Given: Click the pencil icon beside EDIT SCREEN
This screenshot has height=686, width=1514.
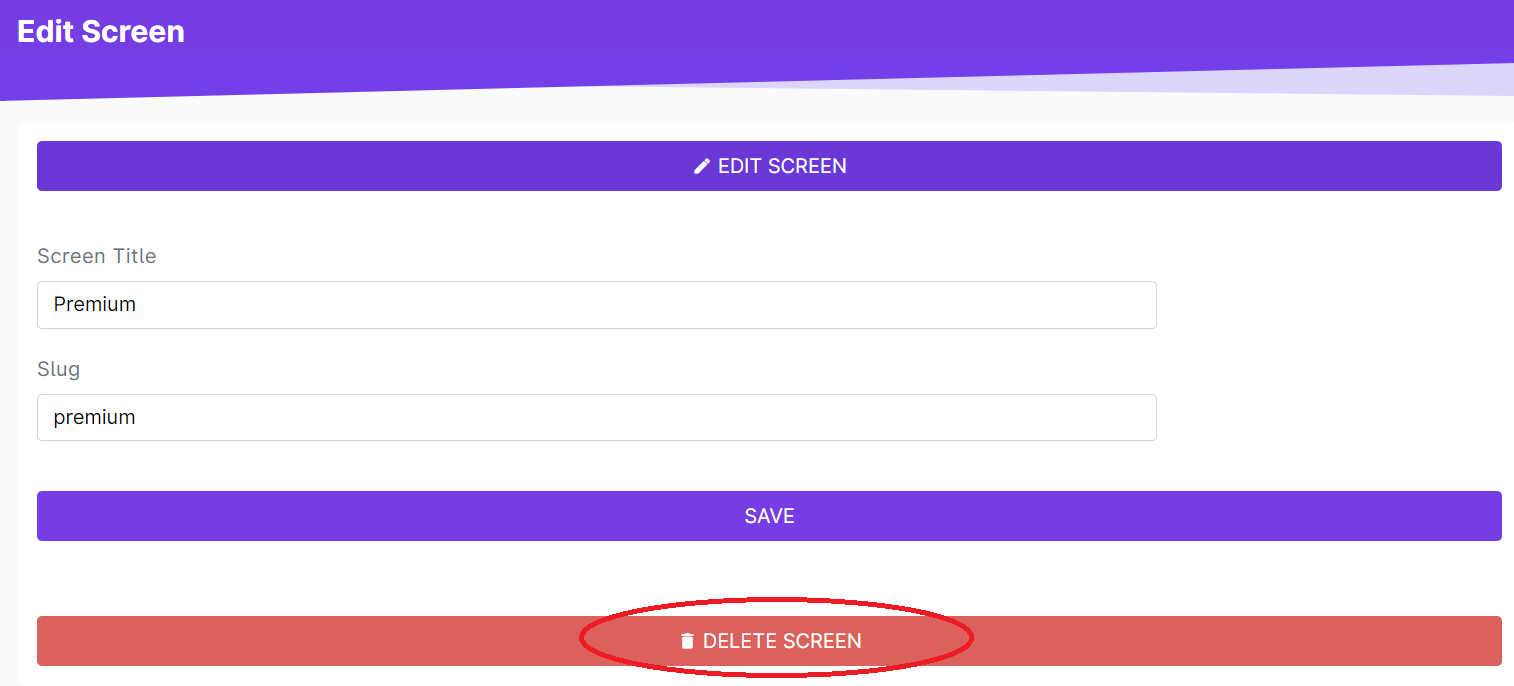Looking at the screenshot, I should 702,166.
